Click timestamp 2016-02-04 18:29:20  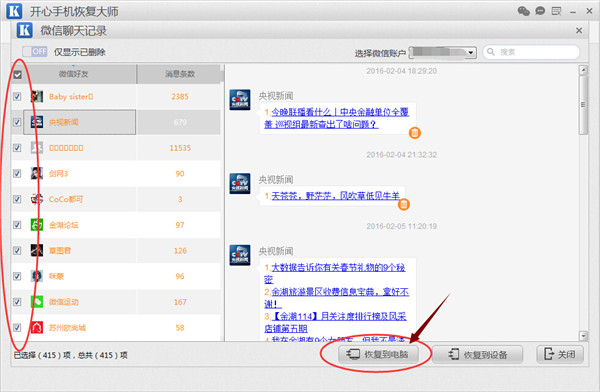click(x=401, y=71)
